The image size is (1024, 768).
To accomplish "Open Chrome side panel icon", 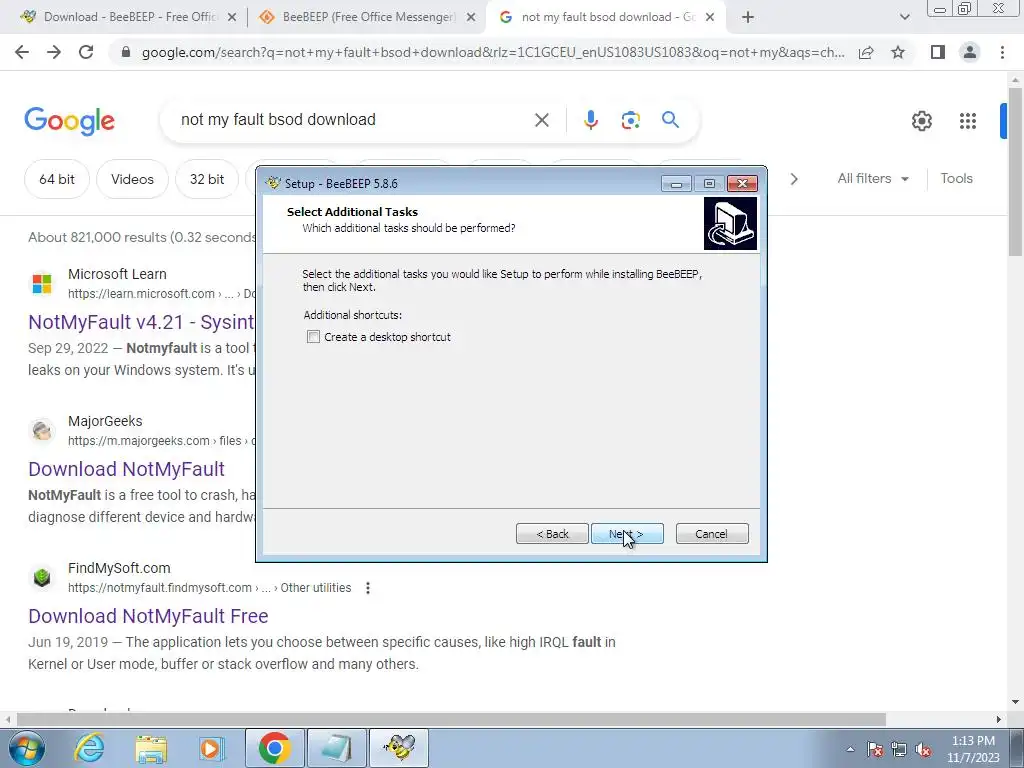I will click(938, 52).
